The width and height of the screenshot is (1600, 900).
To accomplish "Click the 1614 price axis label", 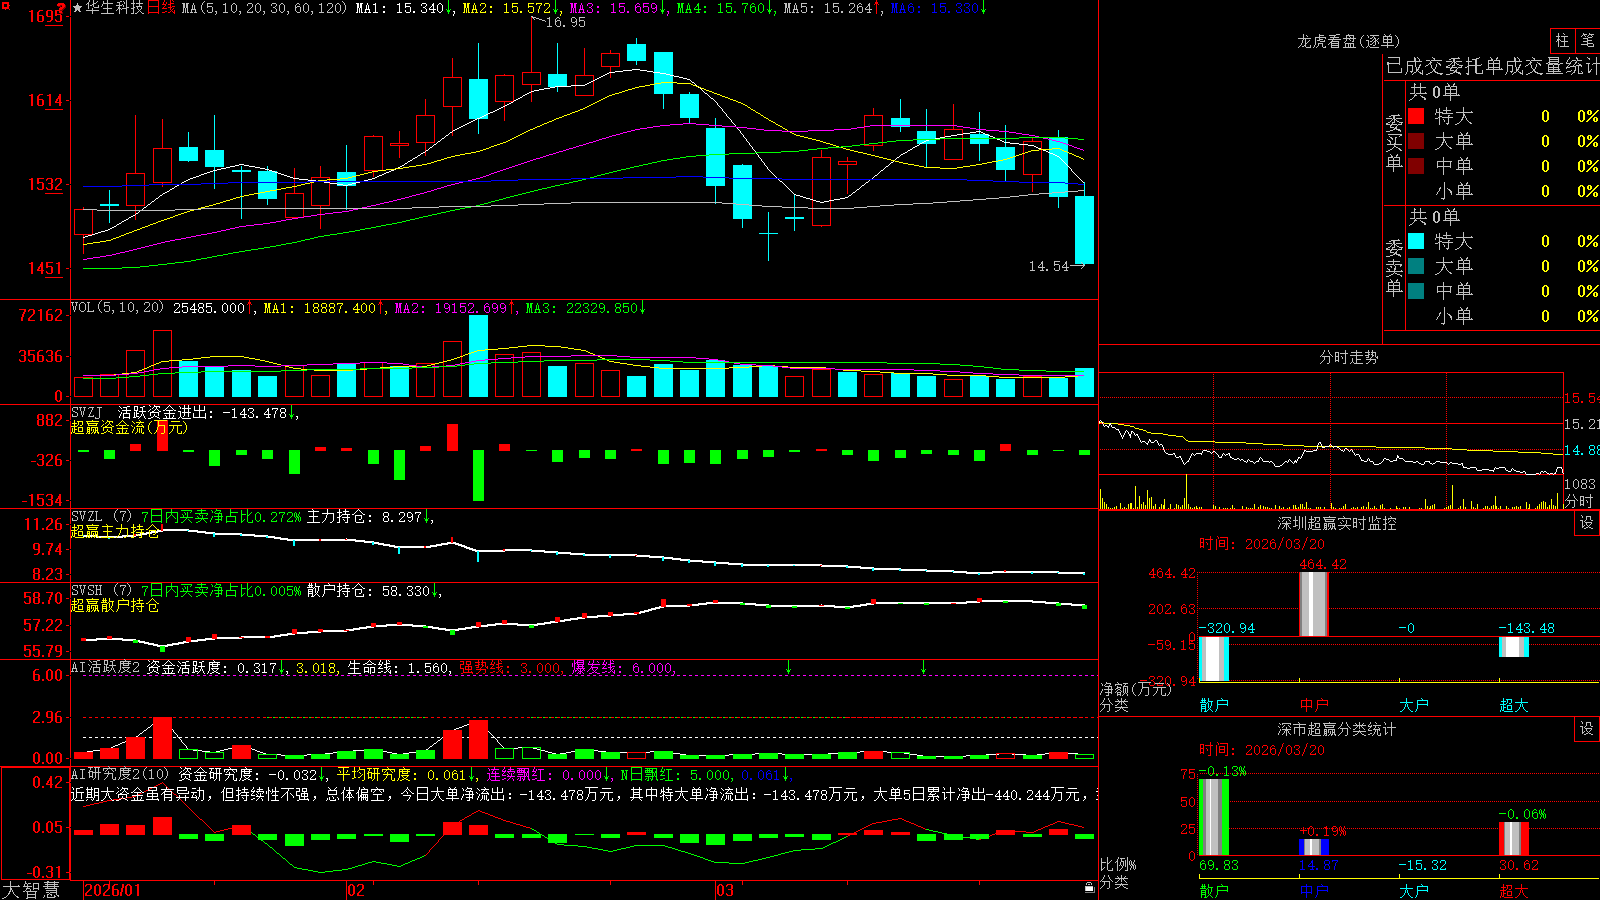I will point(45,100).
